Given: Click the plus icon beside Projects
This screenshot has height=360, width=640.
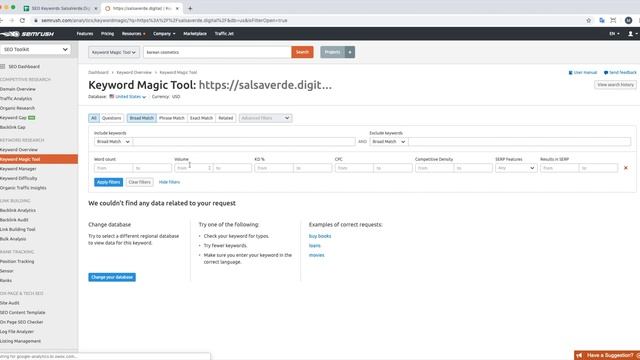Looking at the screenshot, I should tap(350, 52).
